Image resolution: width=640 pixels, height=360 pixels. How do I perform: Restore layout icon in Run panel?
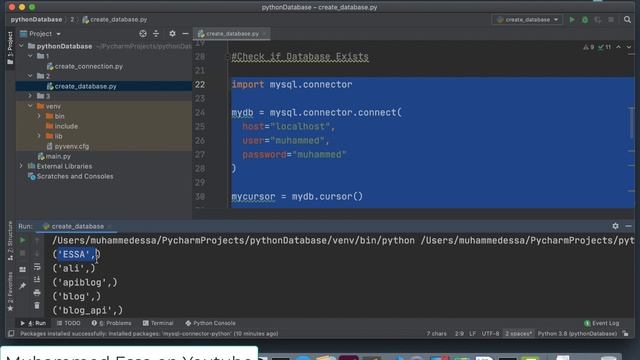tap(23, 269)
